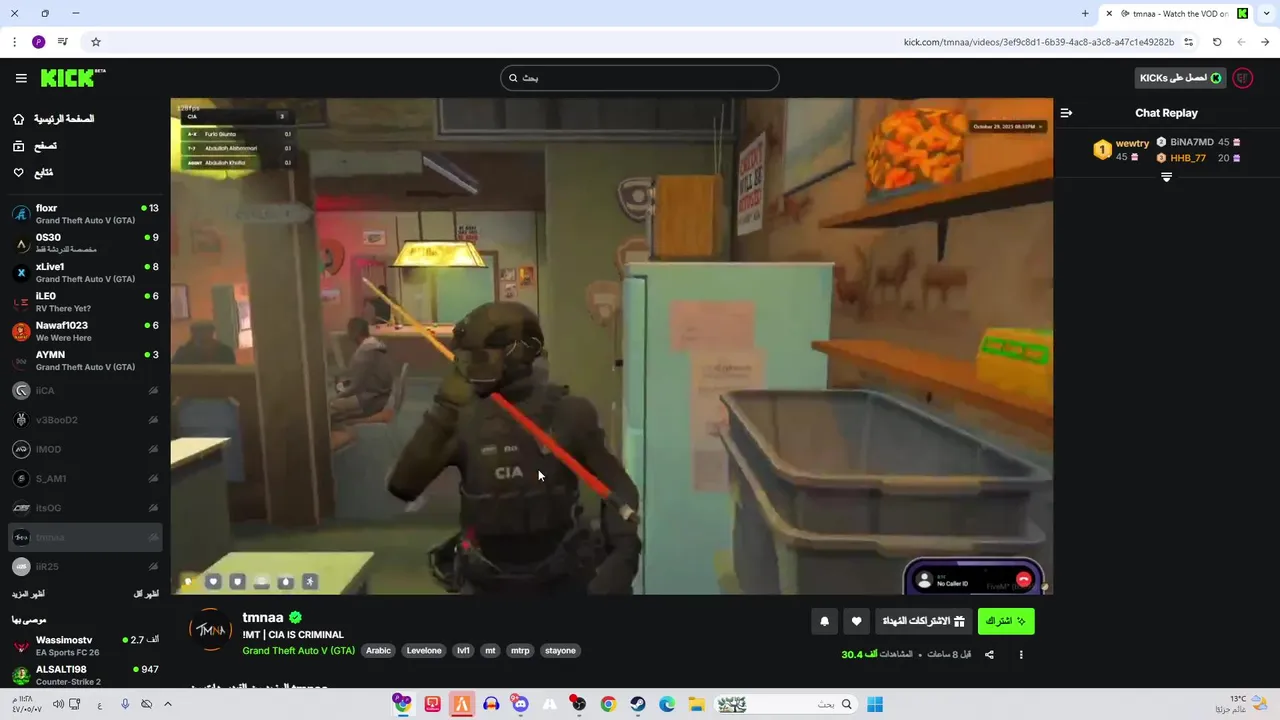
Task: Select offline channel IMOD
Action: pyautogui.click(x=85, y=449)
